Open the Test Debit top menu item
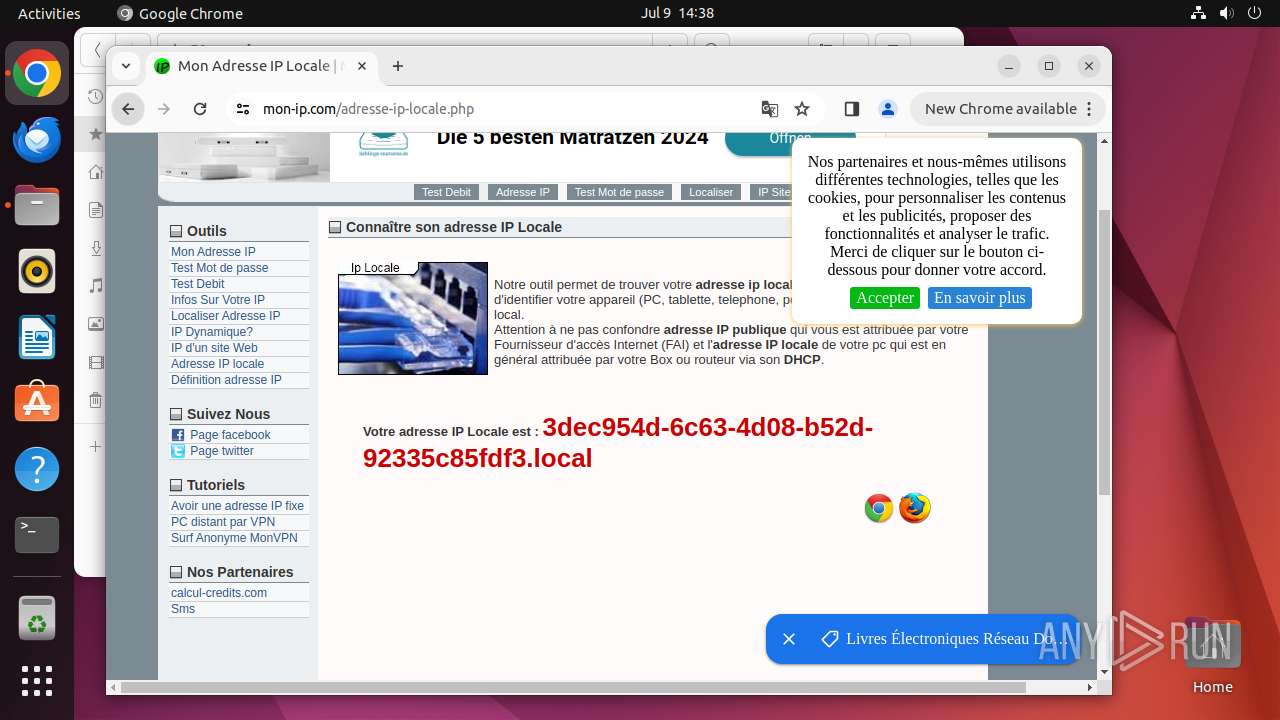This screenshot has width=1280, height=720. [x=446, y=192]
